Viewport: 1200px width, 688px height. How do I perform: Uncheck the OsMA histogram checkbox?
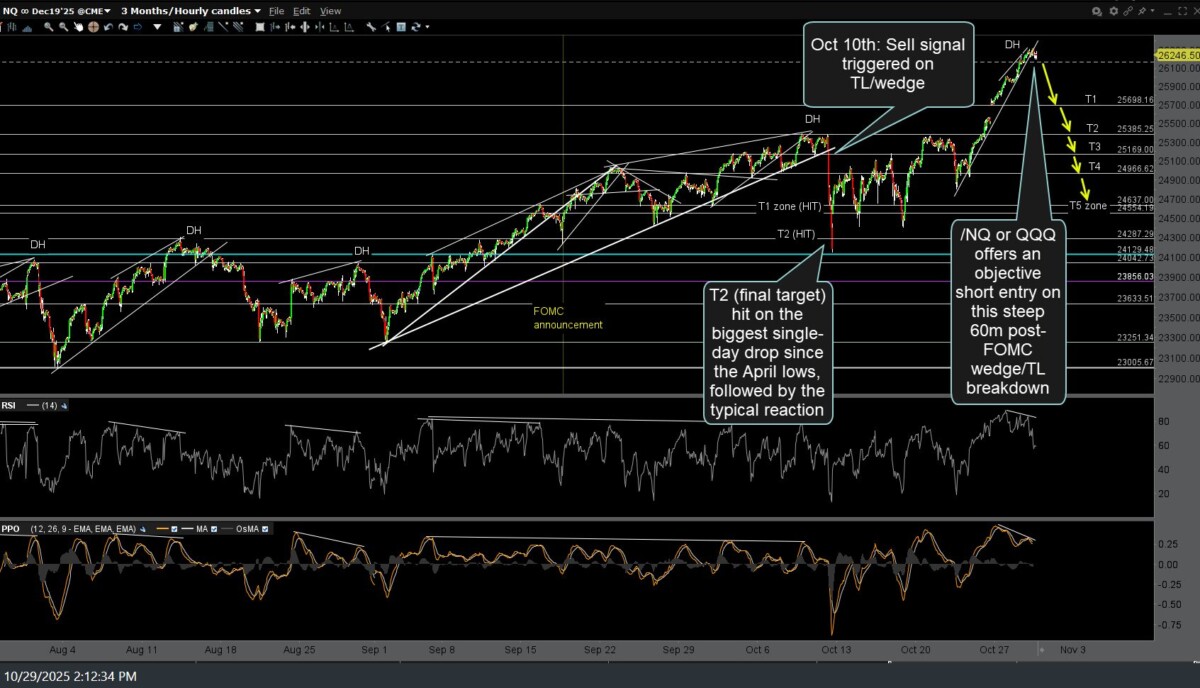262,528
